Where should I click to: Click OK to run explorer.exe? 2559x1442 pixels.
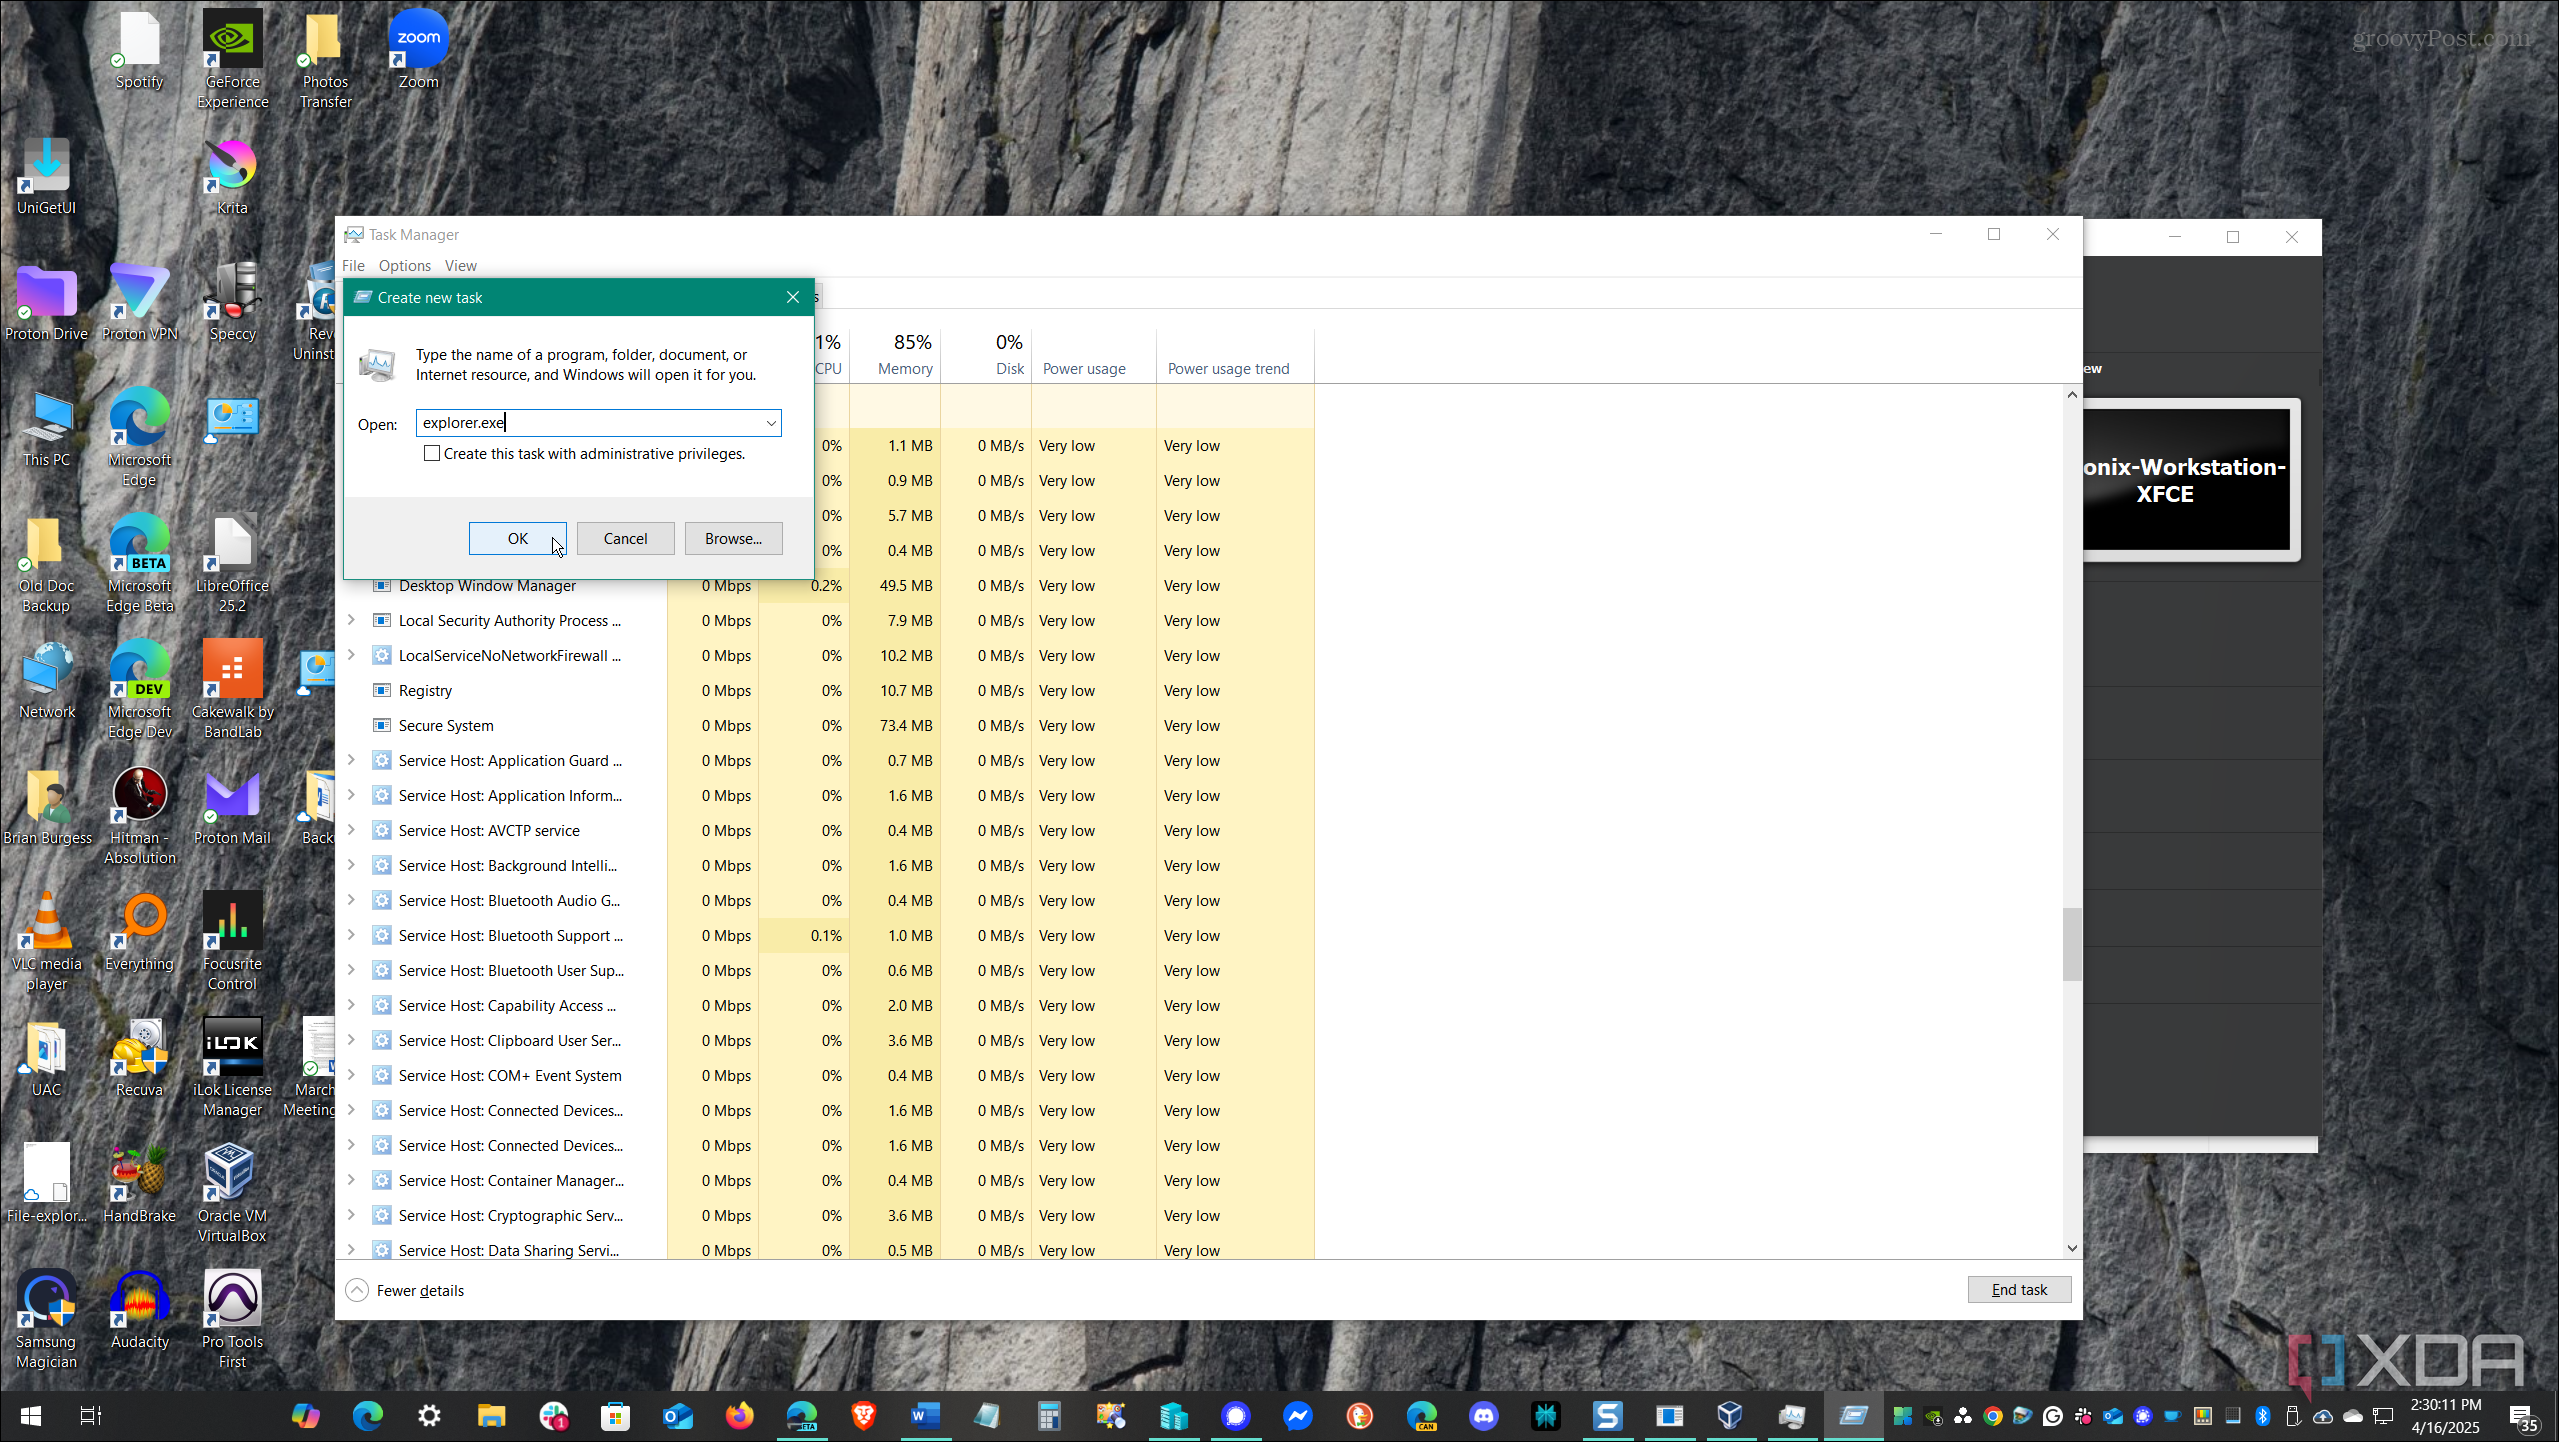click(517, 538)
